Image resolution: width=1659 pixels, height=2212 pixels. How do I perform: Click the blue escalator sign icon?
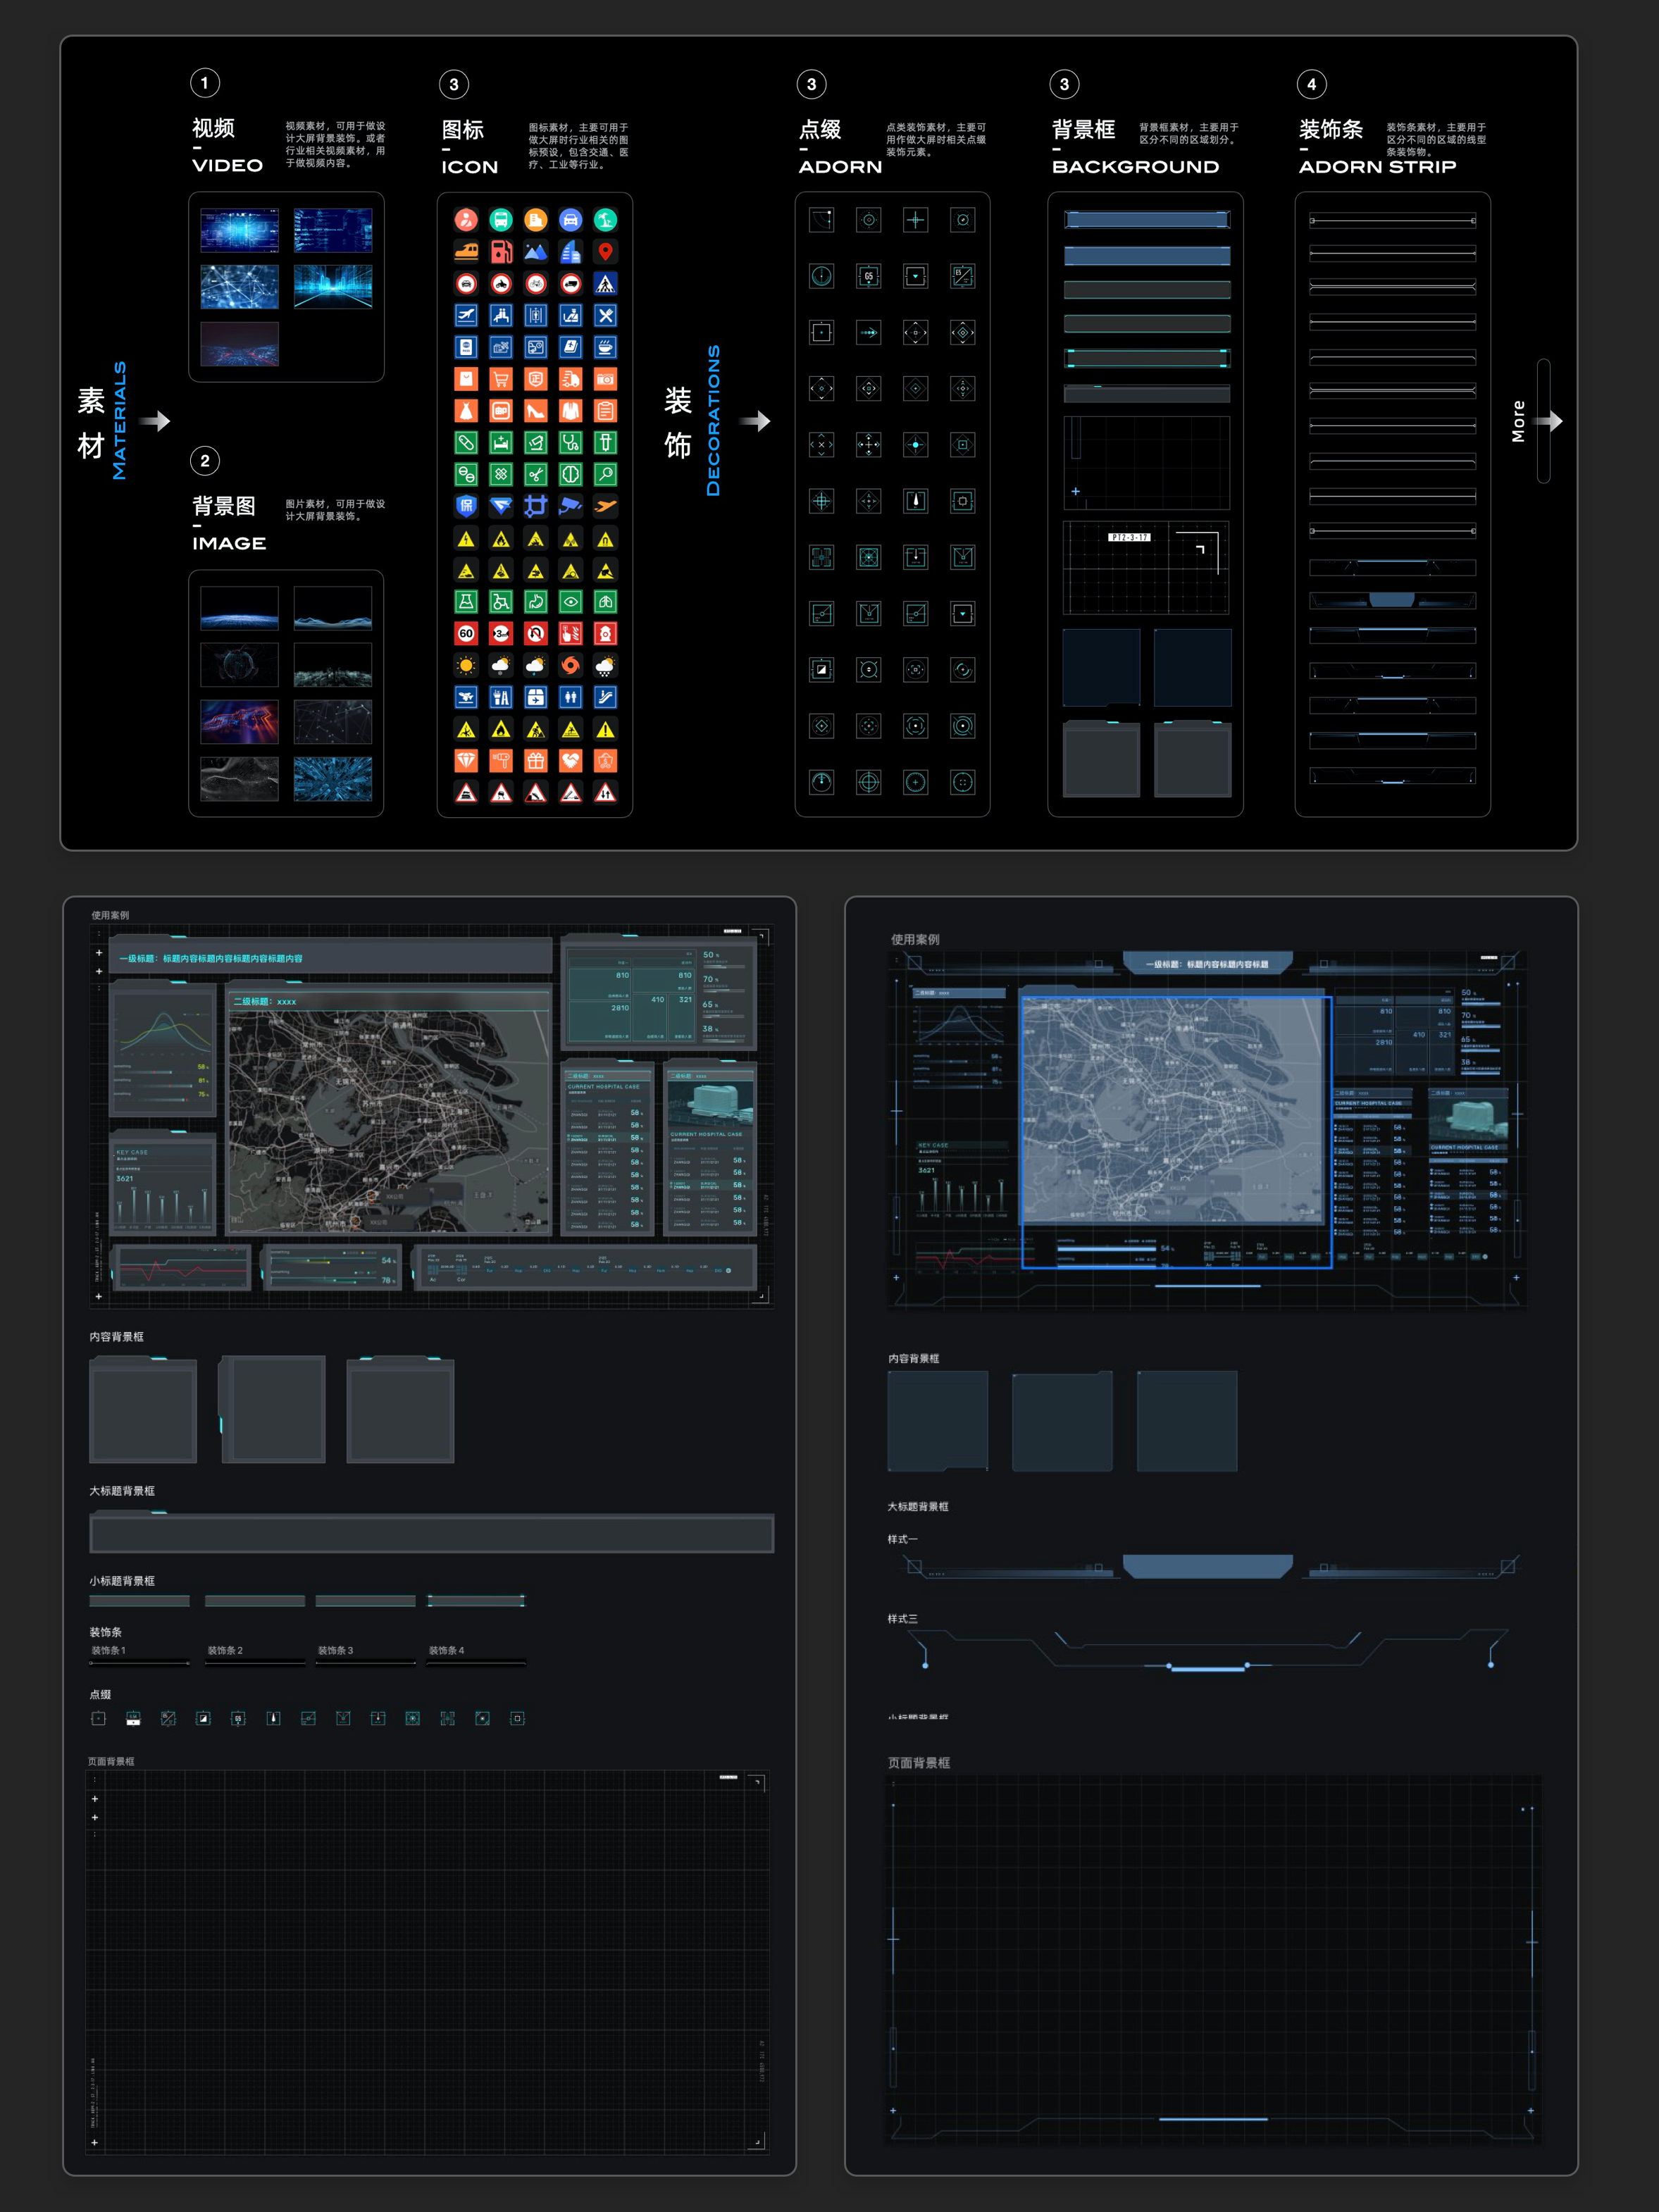(x=605, y=698)
